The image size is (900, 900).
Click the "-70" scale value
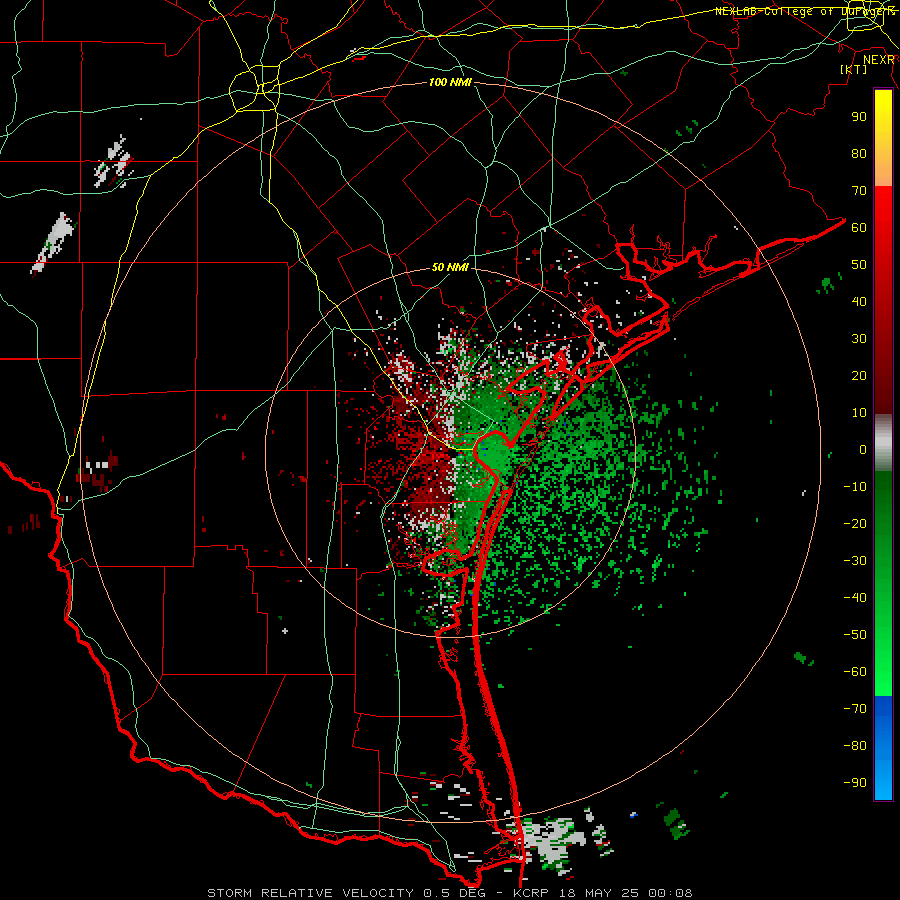click(855, 709)
